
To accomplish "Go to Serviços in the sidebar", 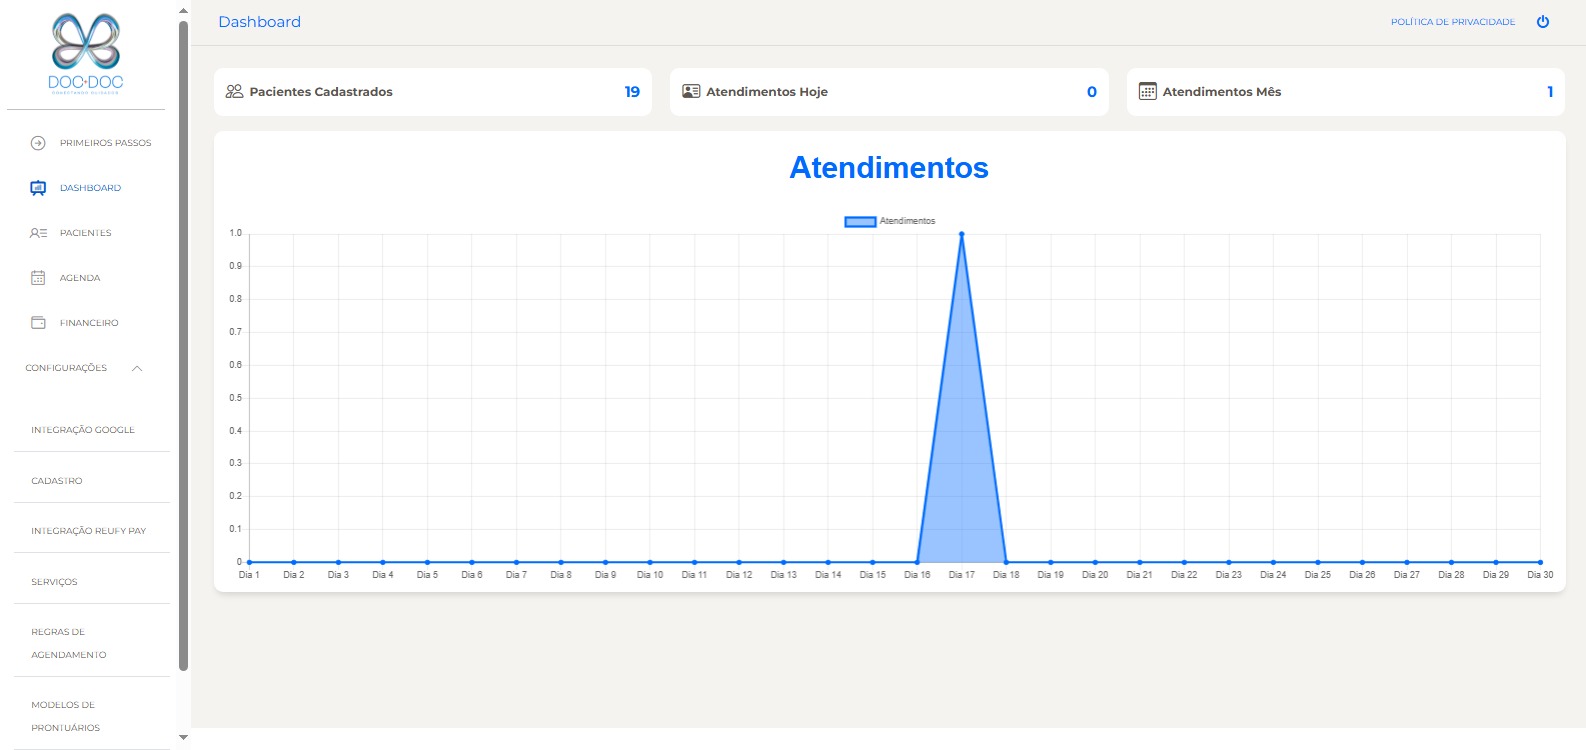I will point(54,582).
